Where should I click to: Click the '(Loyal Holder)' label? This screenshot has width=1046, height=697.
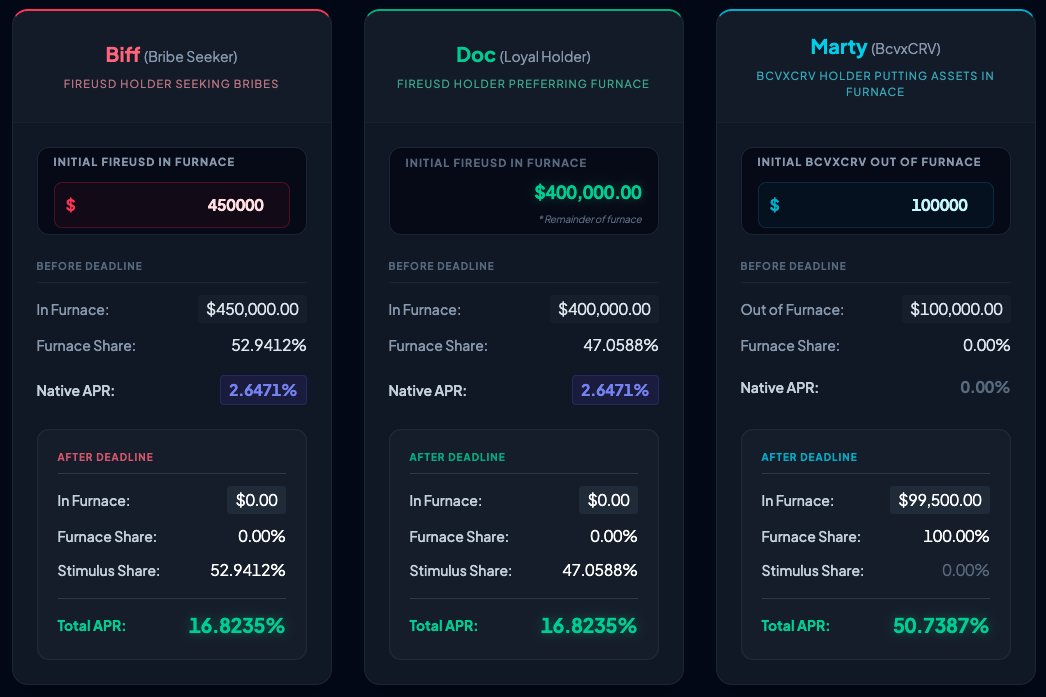tap(545, 57)
